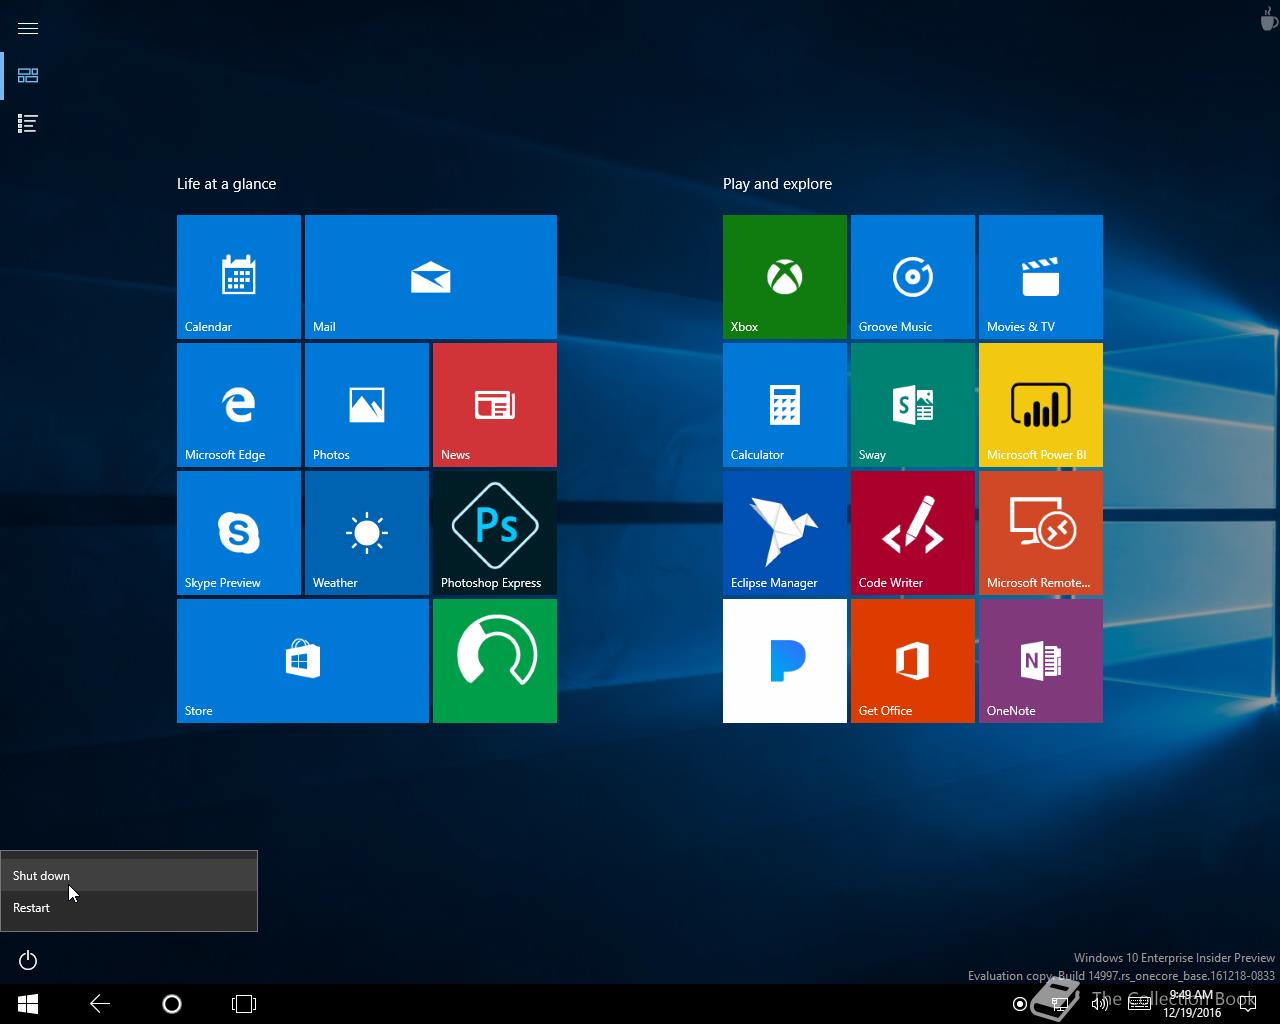The image size is (1280, 1024).
Task: Expand the hamburger menu
Action: (28, 28)
